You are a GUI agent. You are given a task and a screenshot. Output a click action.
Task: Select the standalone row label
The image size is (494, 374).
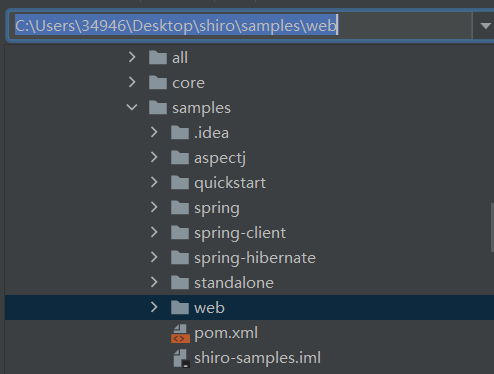click(234, 283)
